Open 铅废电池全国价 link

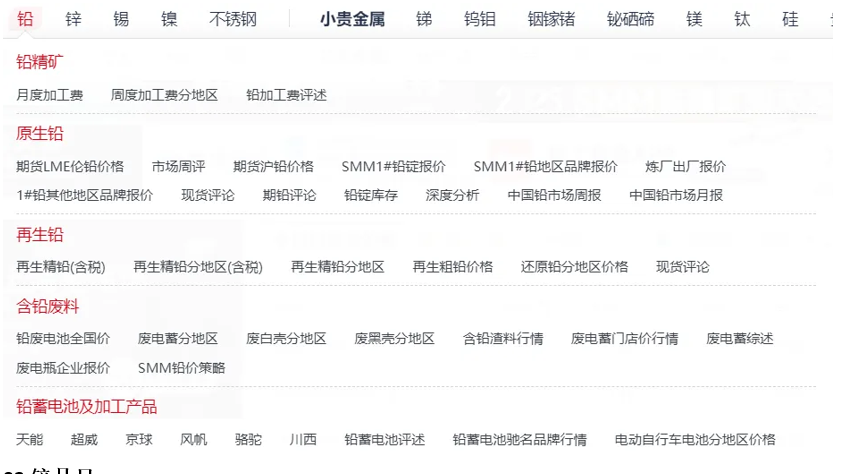63,339
